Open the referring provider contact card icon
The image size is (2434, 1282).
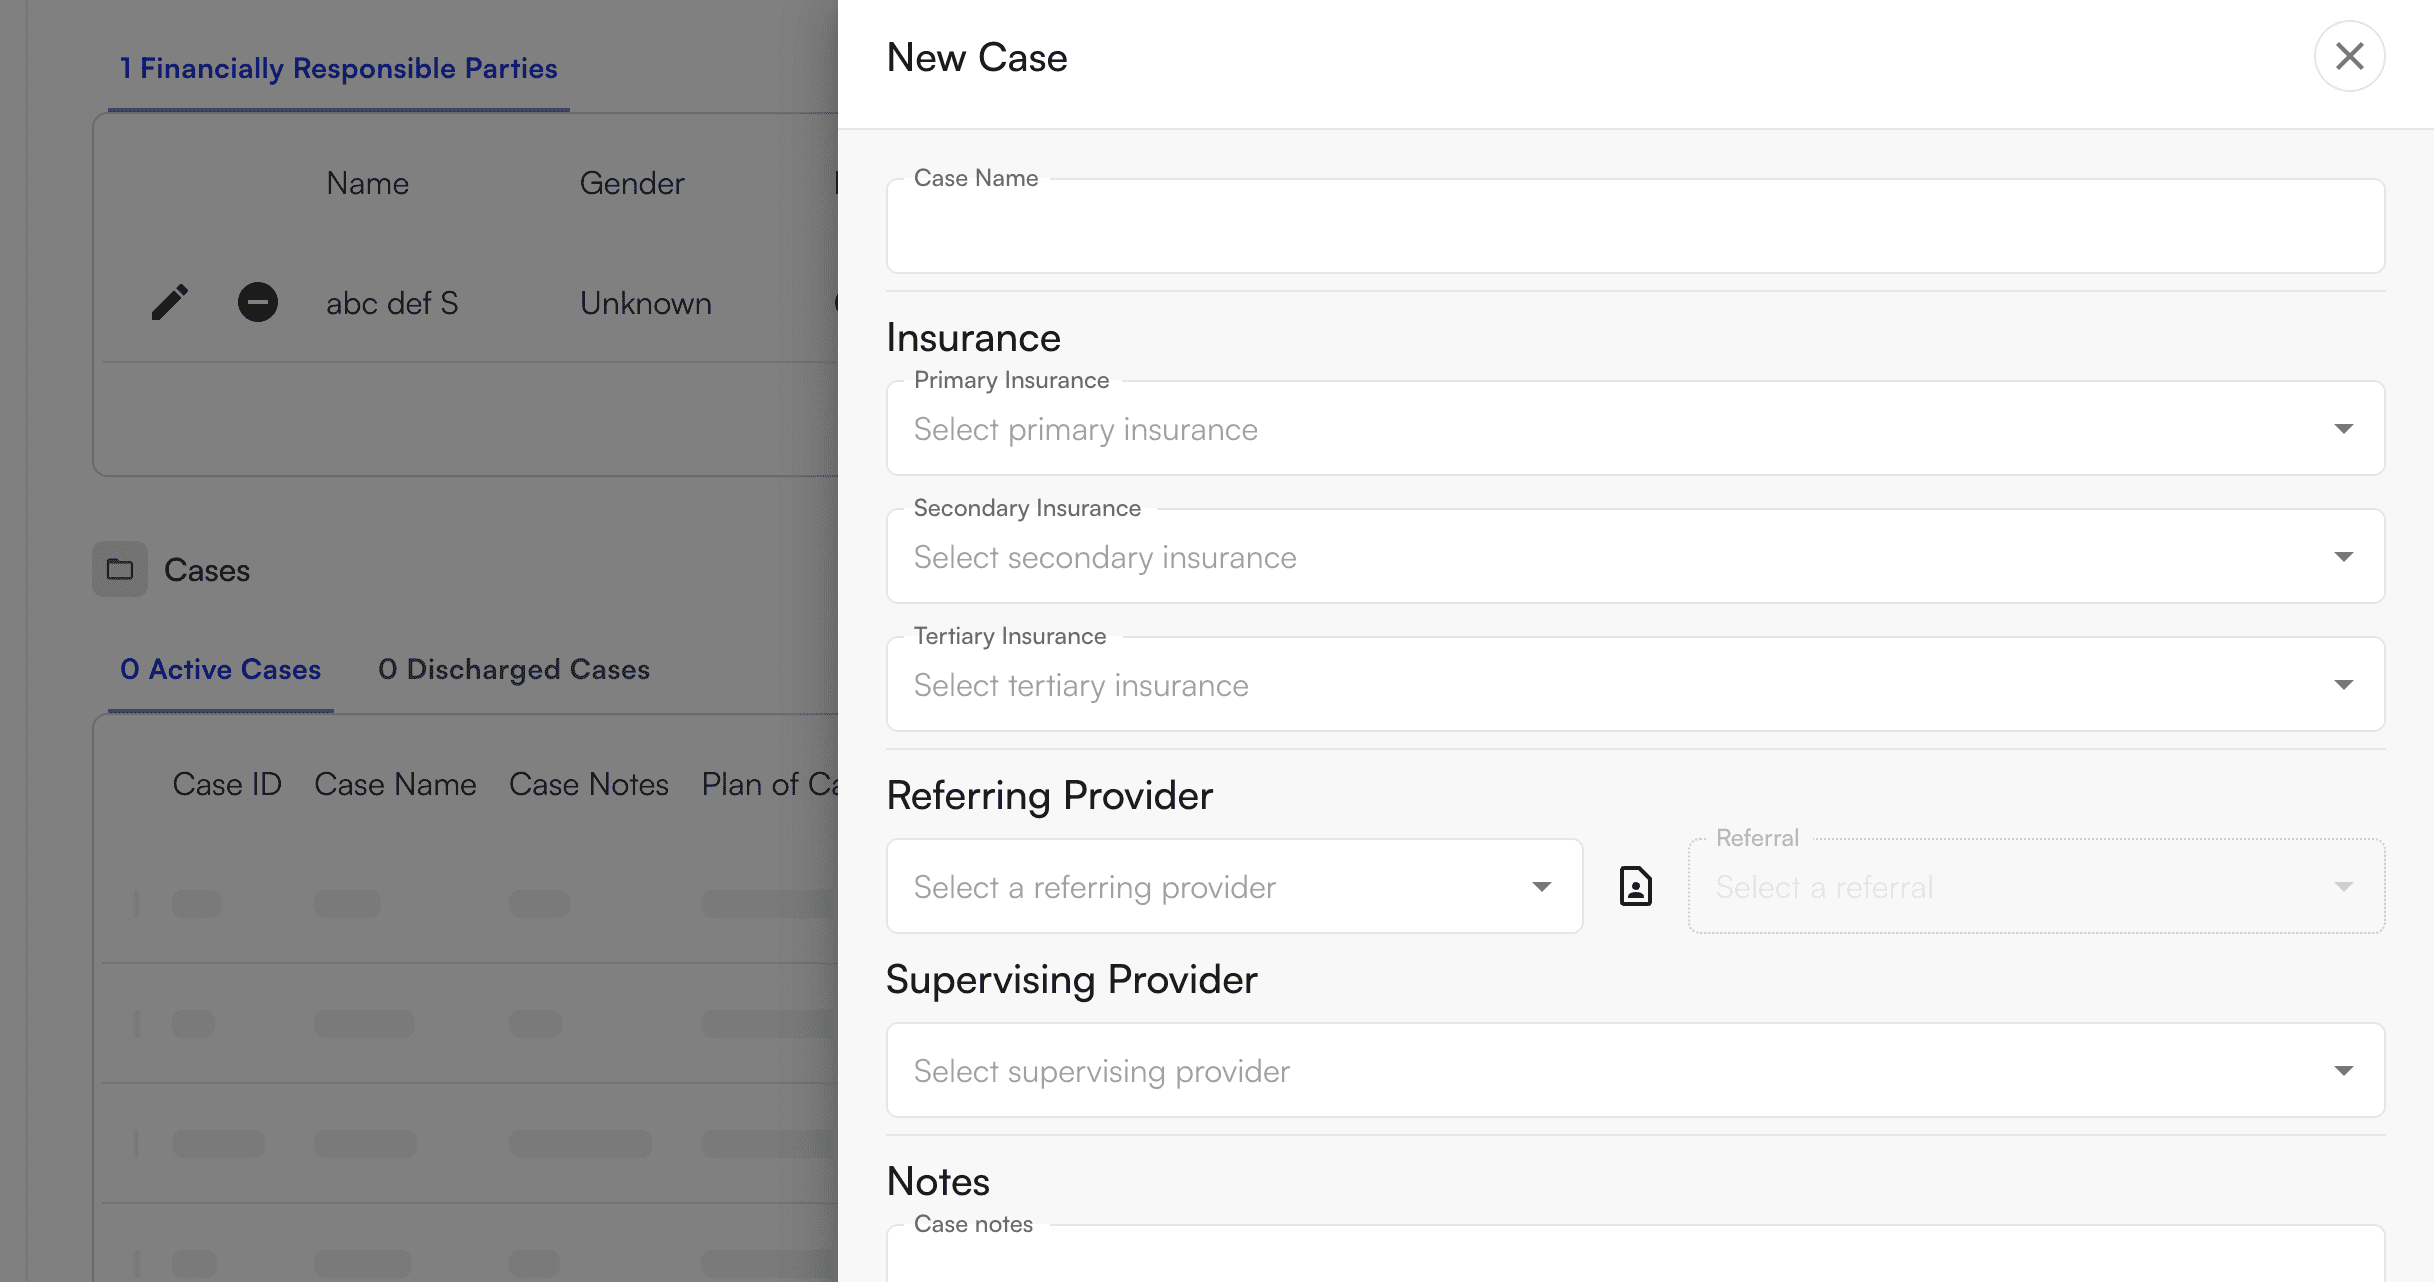(1634, 886)
